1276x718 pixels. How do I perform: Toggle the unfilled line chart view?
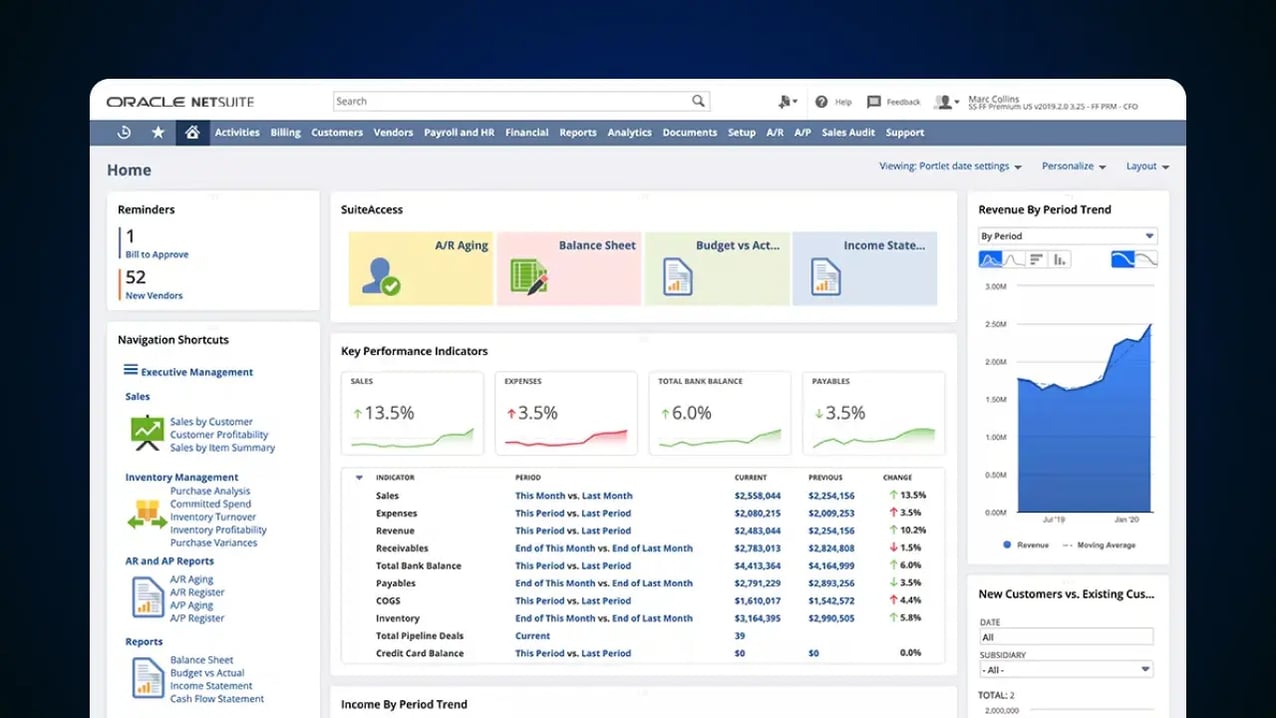tap(1012, 258)
